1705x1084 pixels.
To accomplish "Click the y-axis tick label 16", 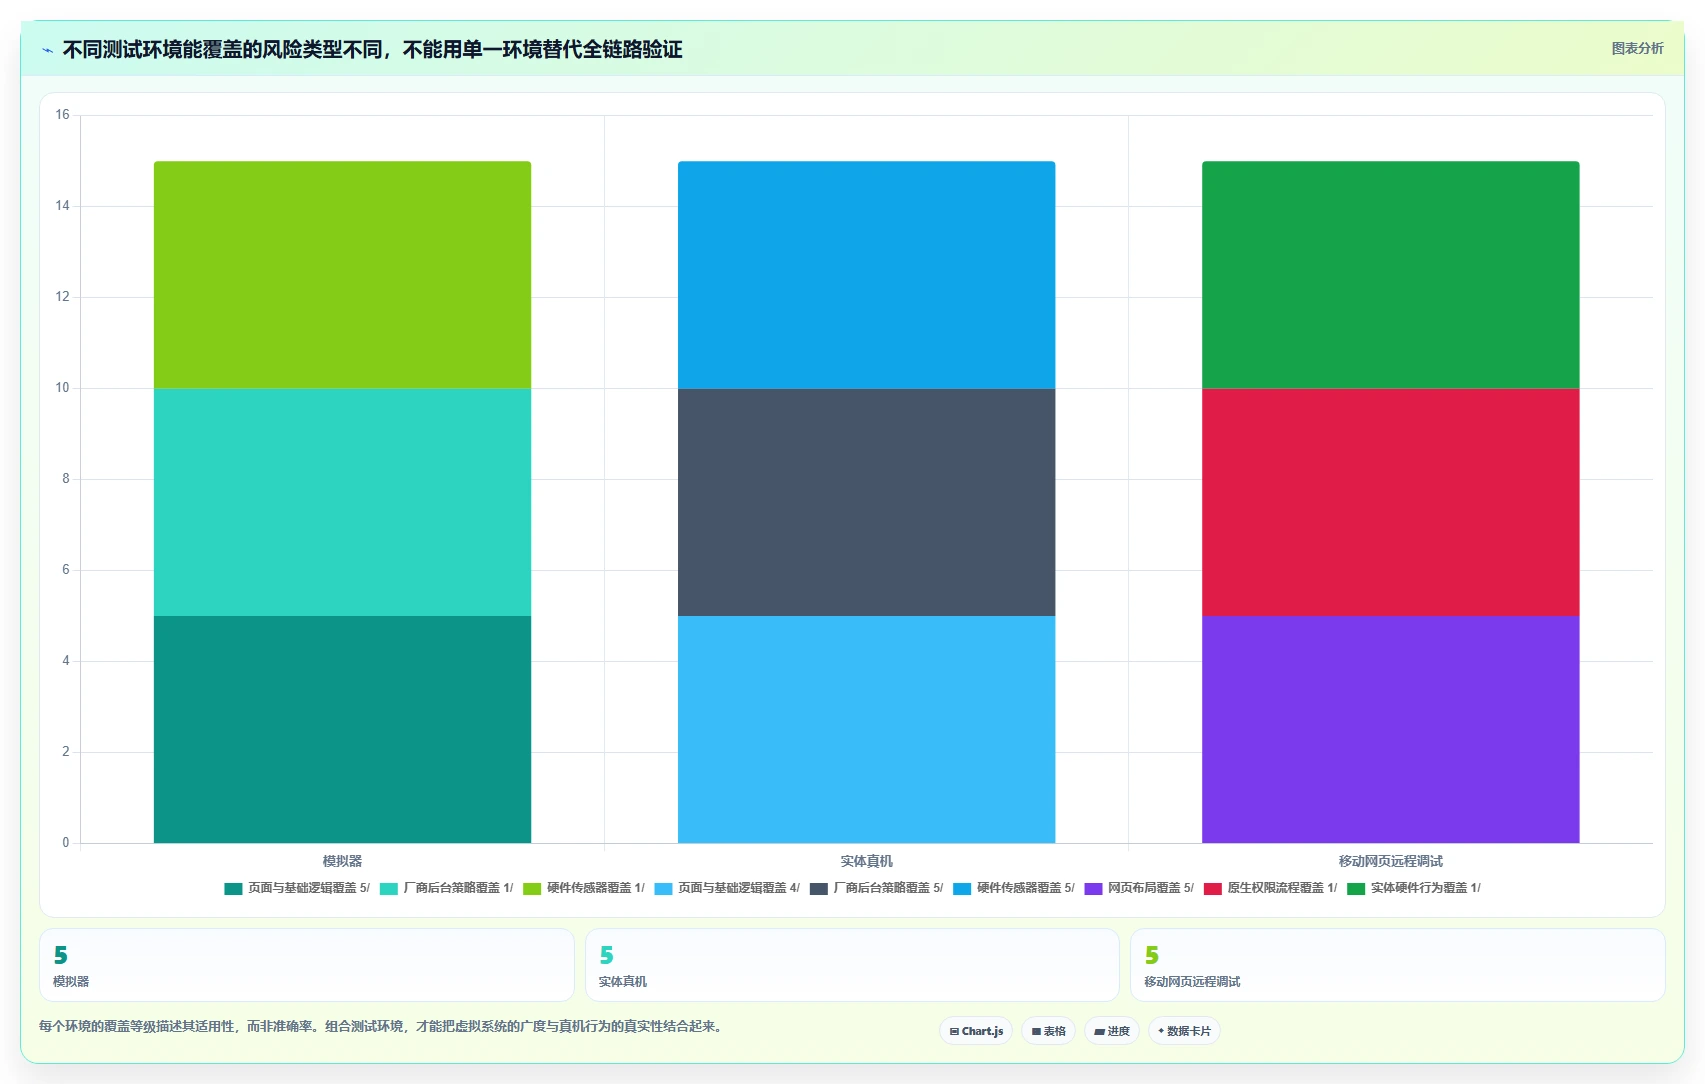I will (x=62, y=115).
